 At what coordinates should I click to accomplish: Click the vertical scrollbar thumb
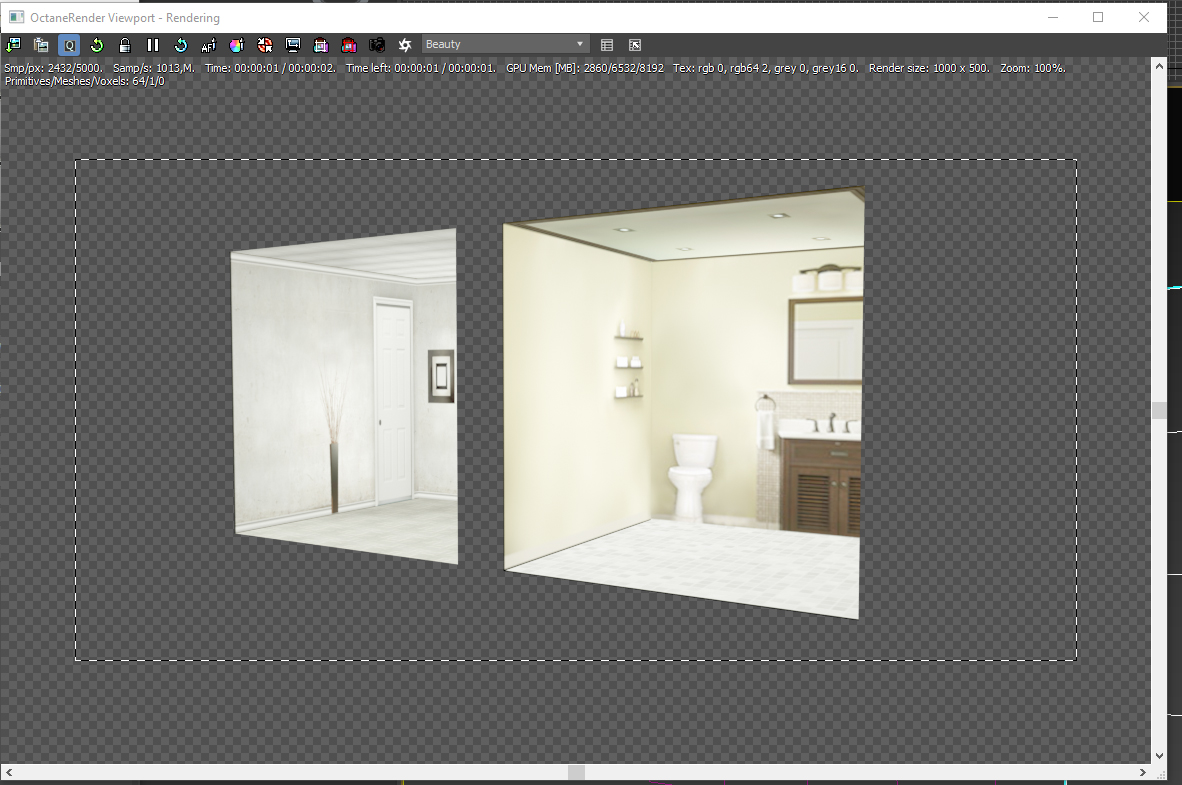pyautogui.click(x=1159, y=410)
